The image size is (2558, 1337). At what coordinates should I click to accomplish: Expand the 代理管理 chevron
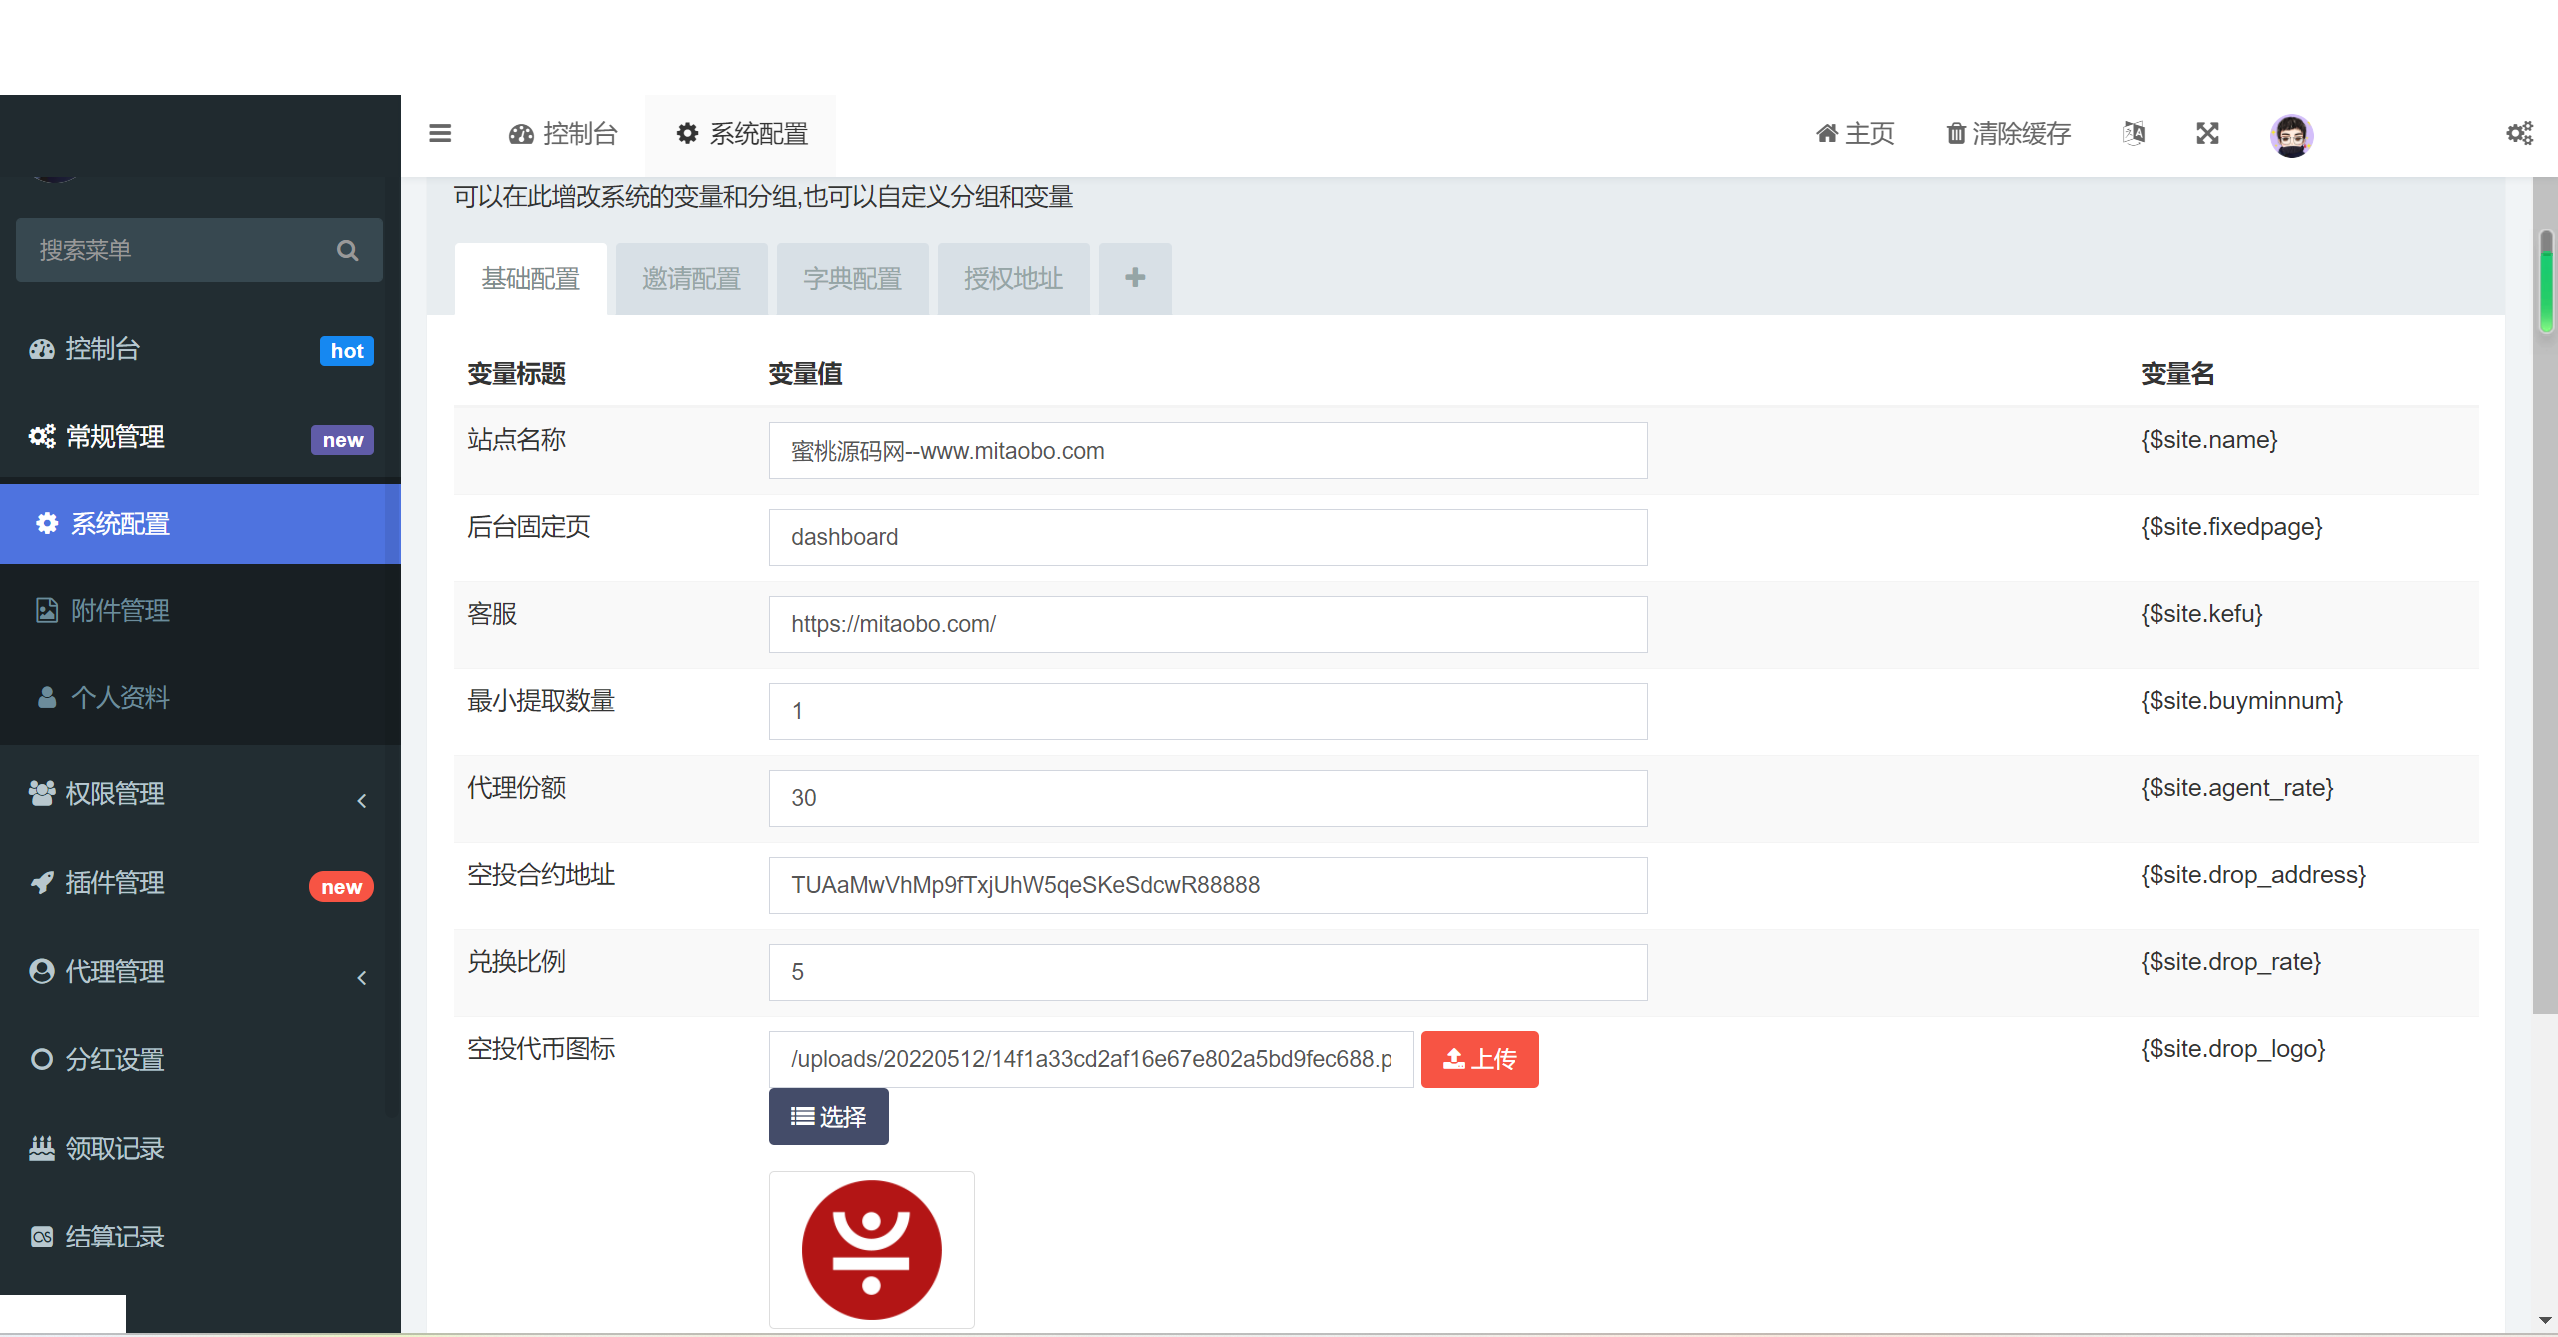pyautogui.click(x=362, y=977)
